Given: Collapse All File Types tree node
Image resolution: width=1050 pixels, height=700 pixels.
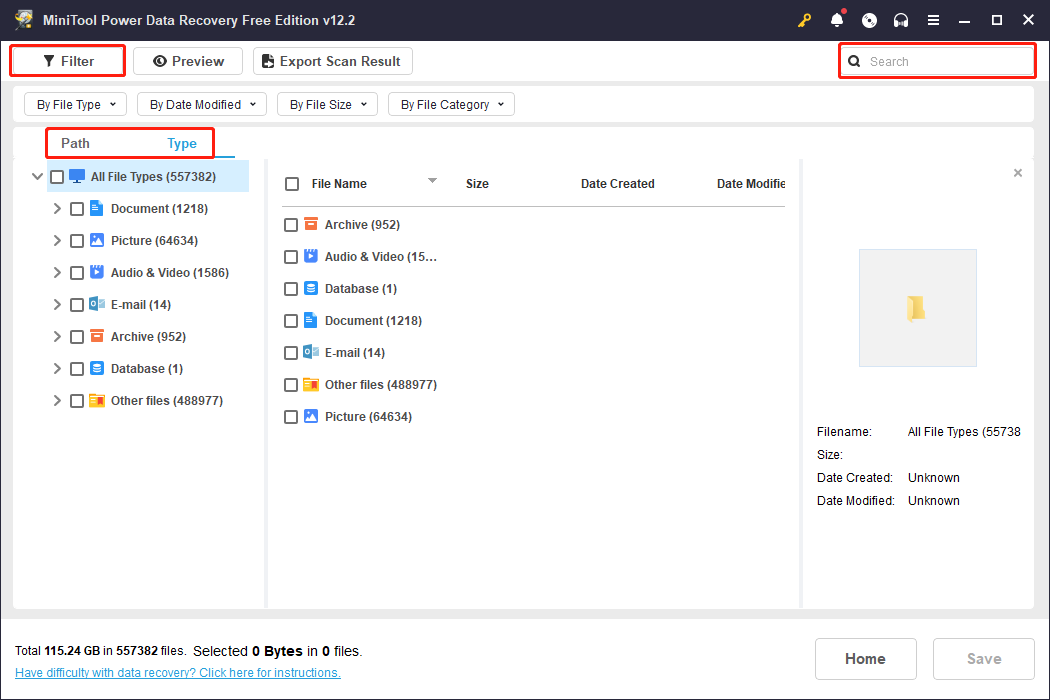Looking at the screenshot, I should [x=38, y=177].
